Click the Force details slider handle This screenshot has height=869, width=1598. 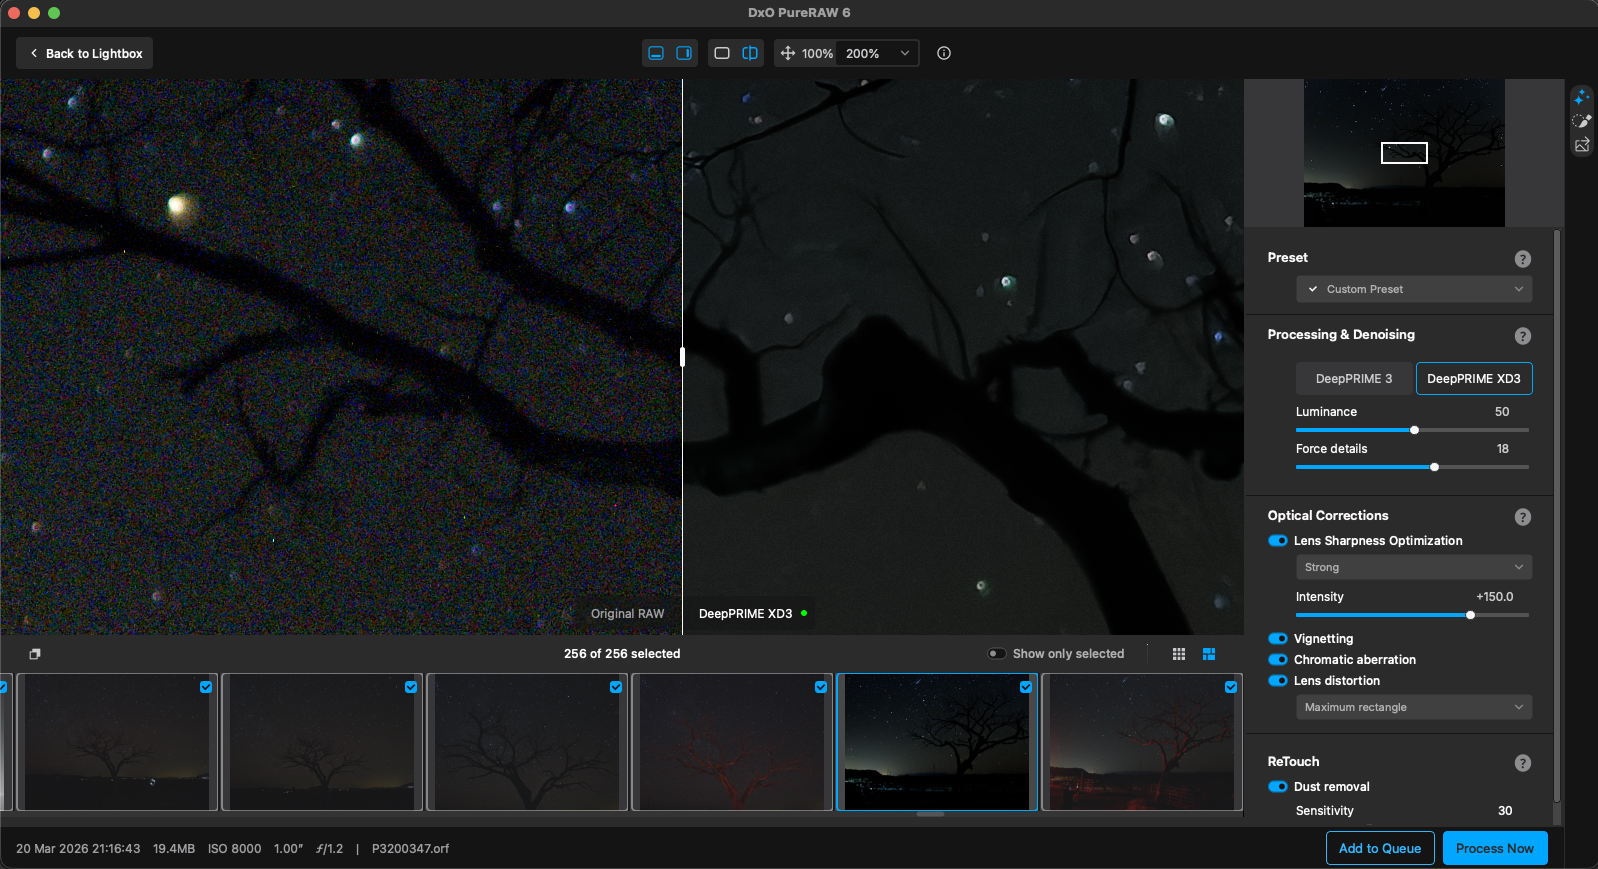click(x=1434, y=467)
